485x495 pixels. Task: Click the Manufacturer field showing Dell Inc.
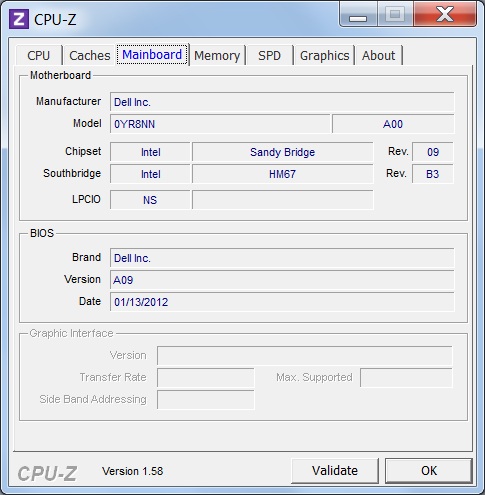pos(282,102)
